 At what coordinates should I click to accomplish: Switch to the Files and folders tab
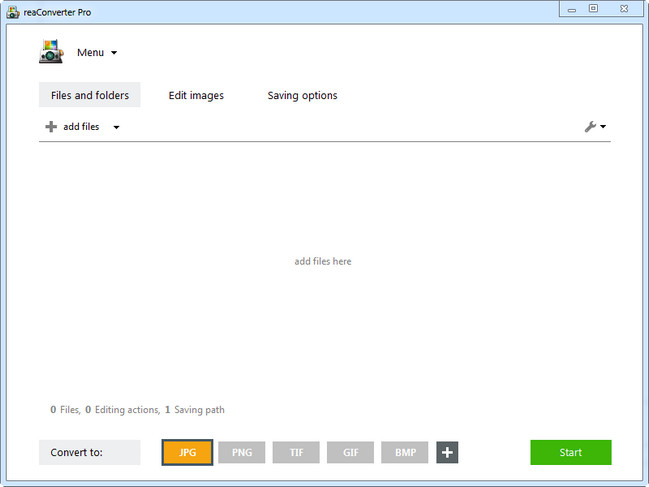pyautogui.click(x=90, y=95)
